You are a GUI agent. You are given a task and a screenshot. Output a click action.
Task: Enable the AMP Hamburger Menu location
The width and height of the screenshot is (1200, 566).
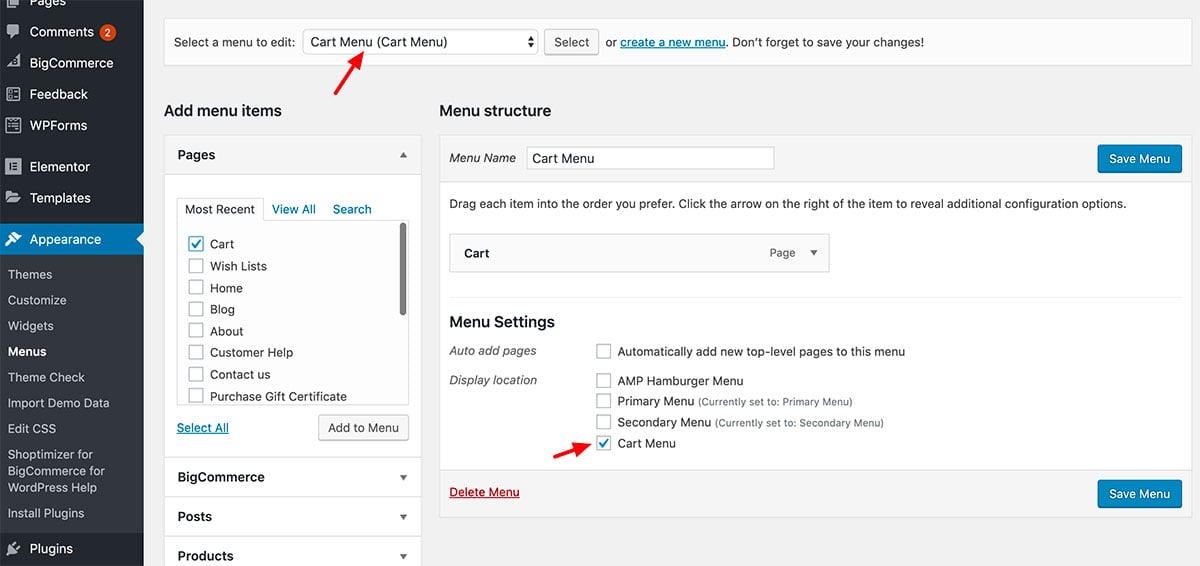(603, 381)
